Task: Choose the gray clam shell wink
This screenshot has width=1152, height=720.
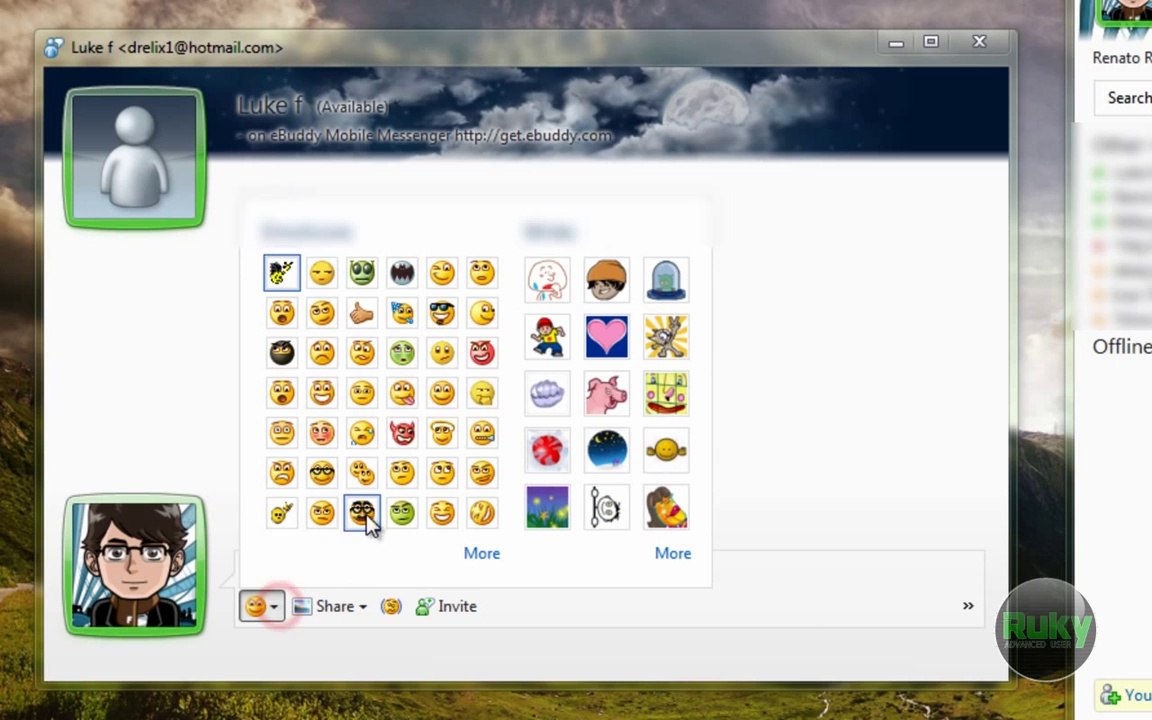Action: click(547, 393)
